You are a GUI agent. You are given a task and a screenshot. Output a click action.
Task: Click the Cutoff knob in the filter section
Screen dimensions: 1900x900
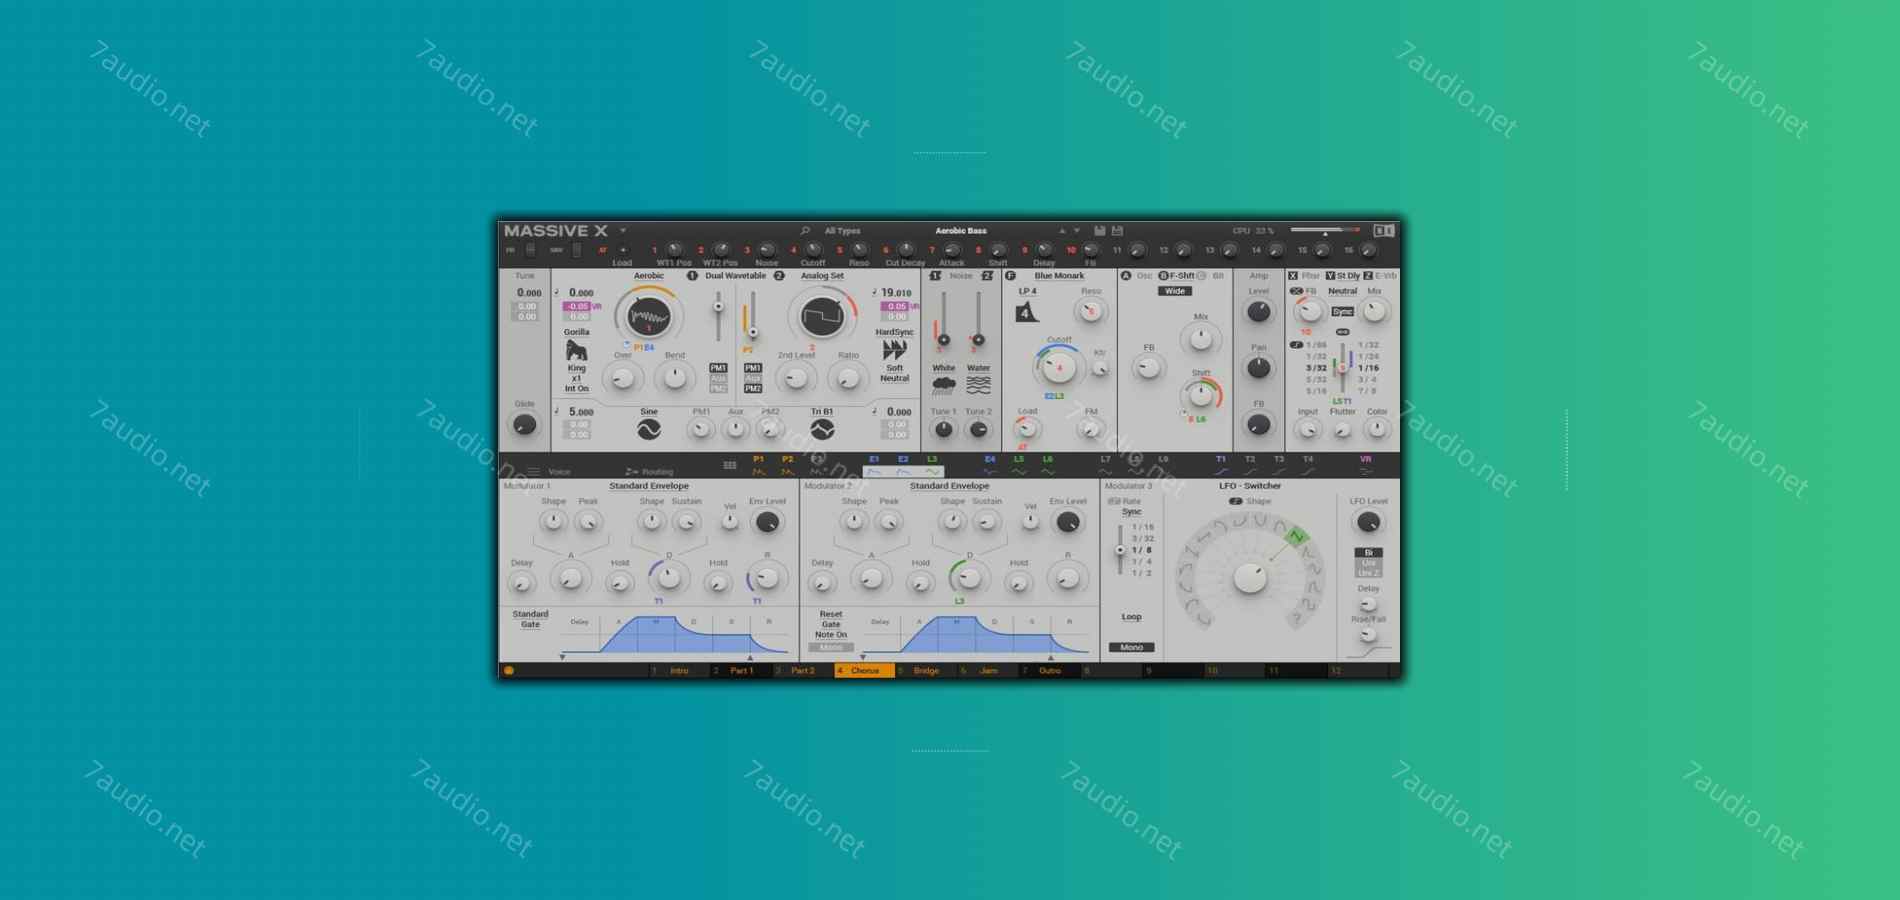(1059, 367)
